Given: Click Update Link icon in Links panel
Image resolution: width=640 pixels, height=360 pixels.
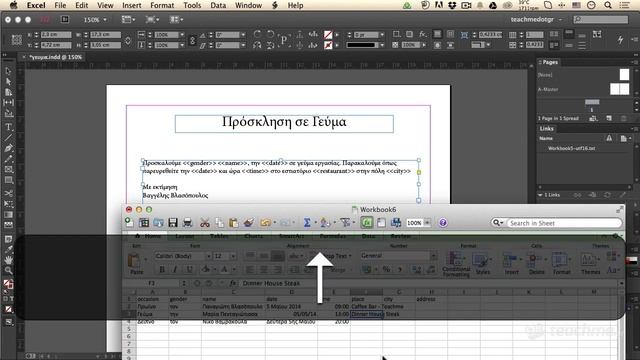Looking at the screenshot, I should click(607, 195).
